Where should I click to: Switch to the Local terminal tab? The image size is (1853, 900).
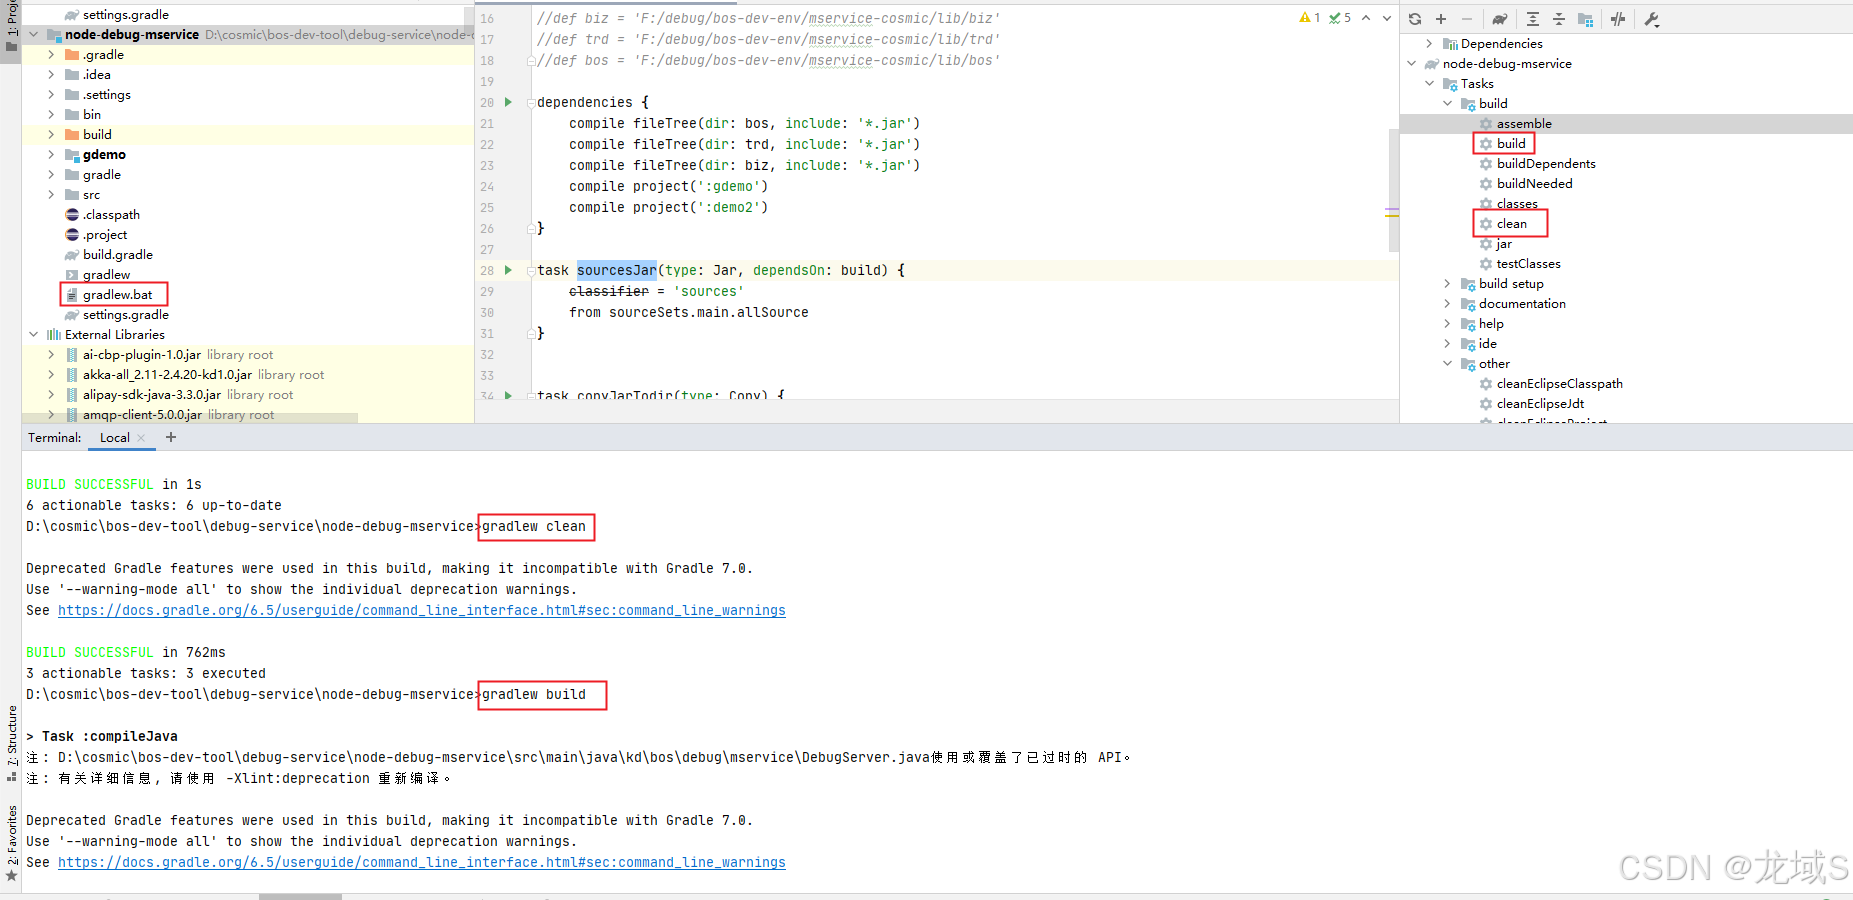click(x=114, y=437)
